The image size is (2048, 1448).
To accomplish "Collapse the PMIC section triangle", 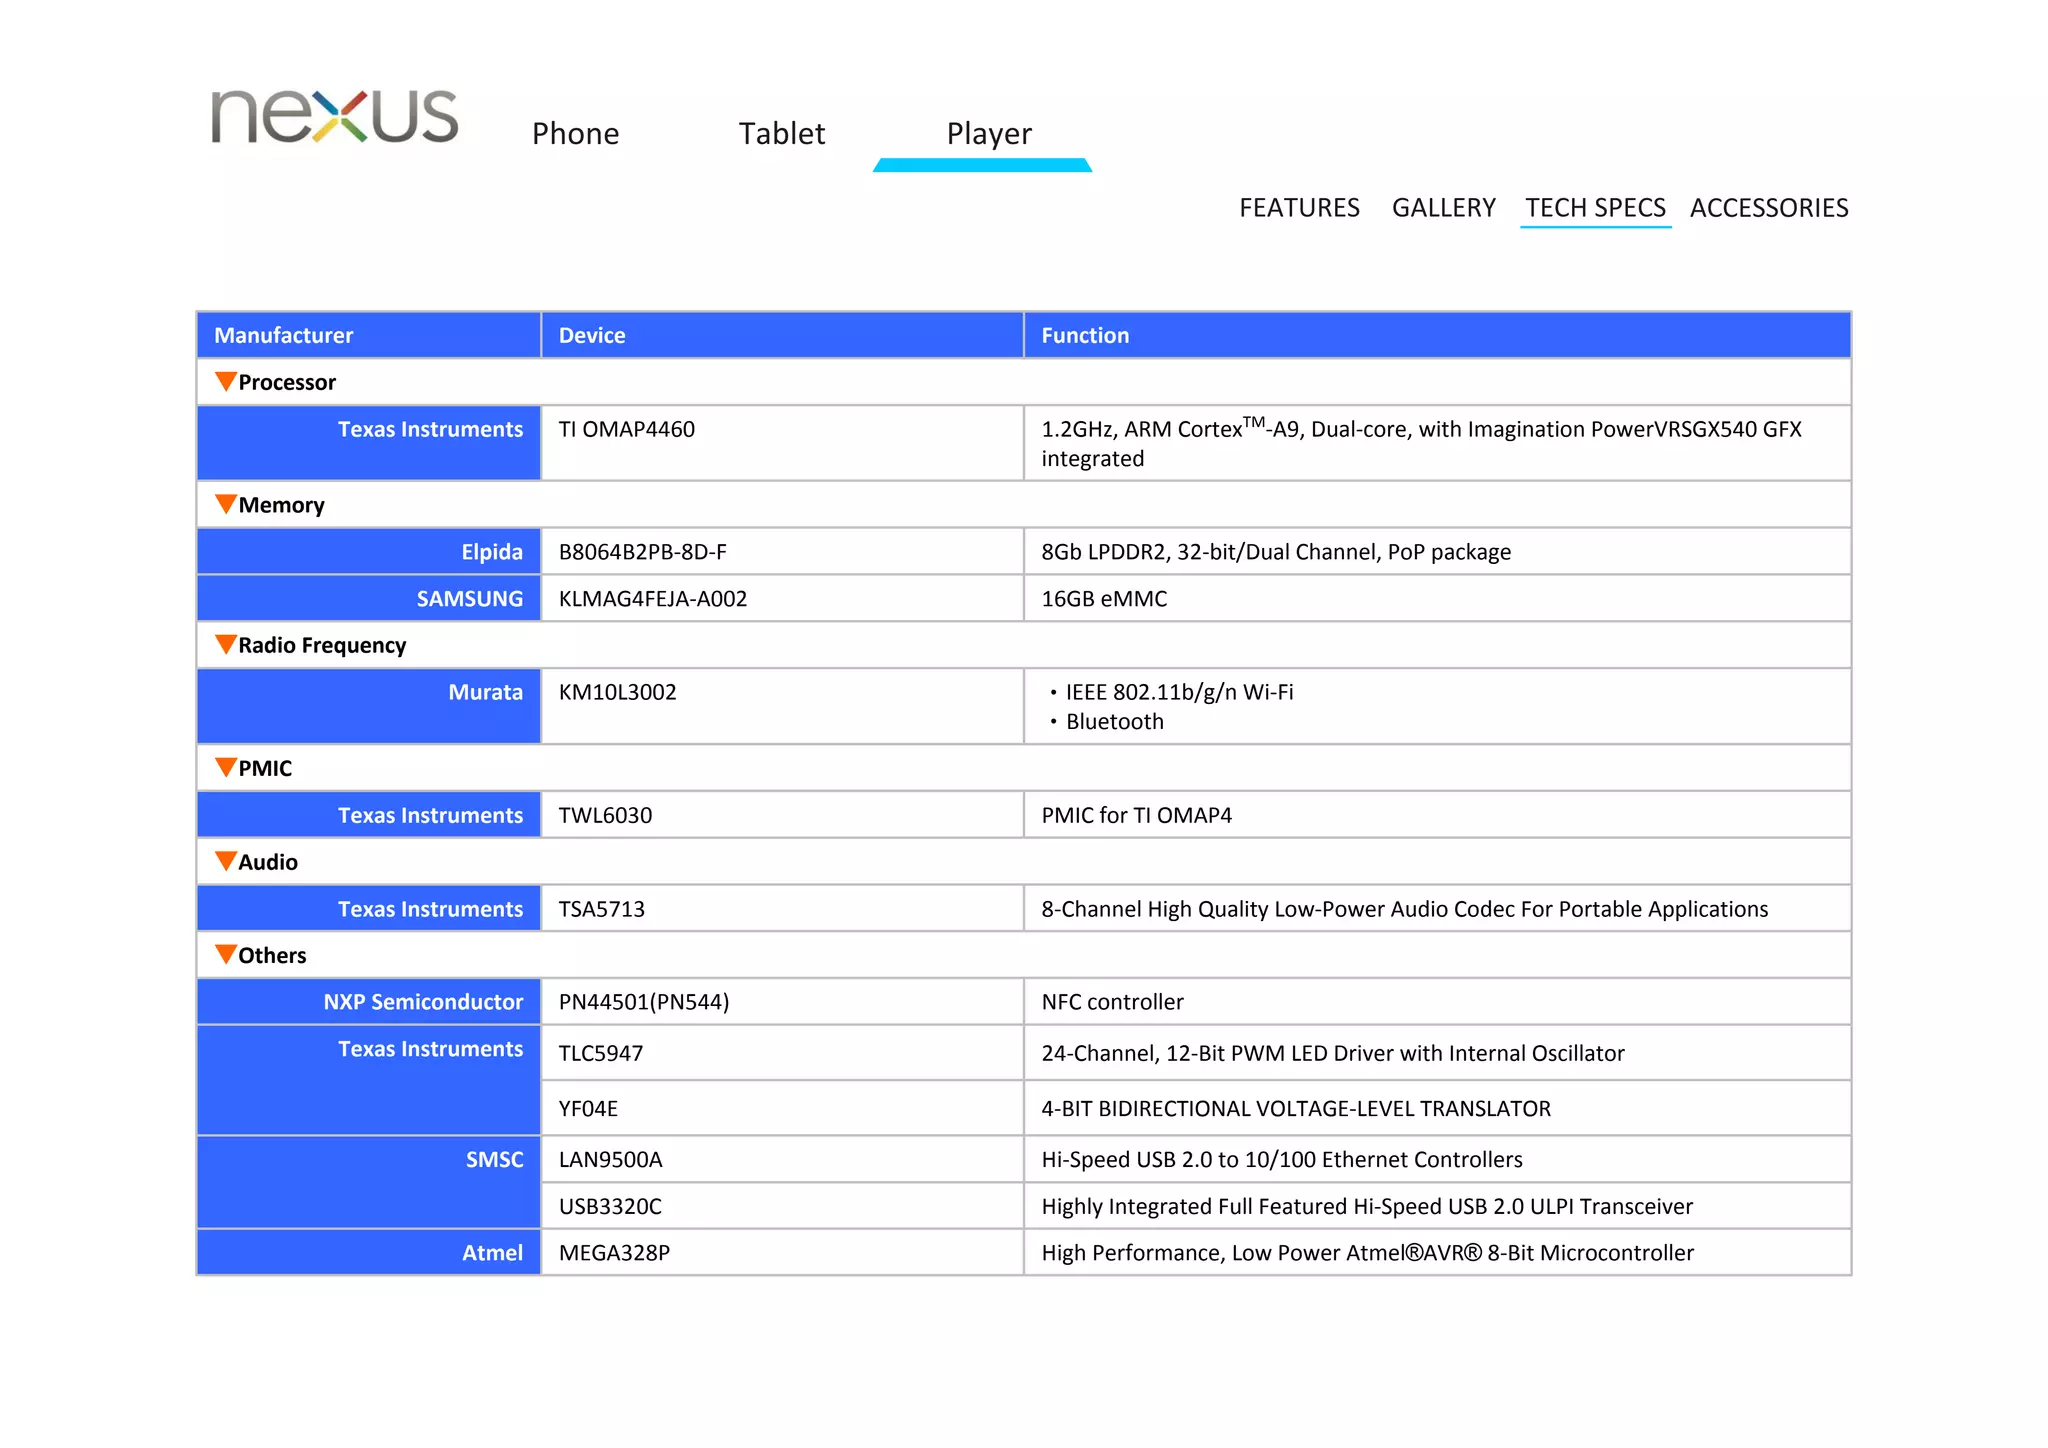I will 226,767.
